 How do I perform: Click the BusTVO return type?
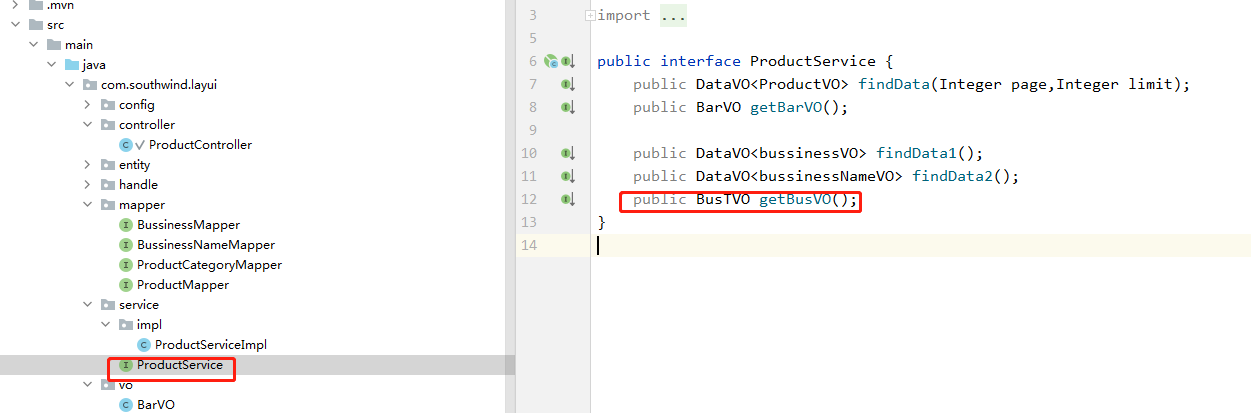click(723, 200)
